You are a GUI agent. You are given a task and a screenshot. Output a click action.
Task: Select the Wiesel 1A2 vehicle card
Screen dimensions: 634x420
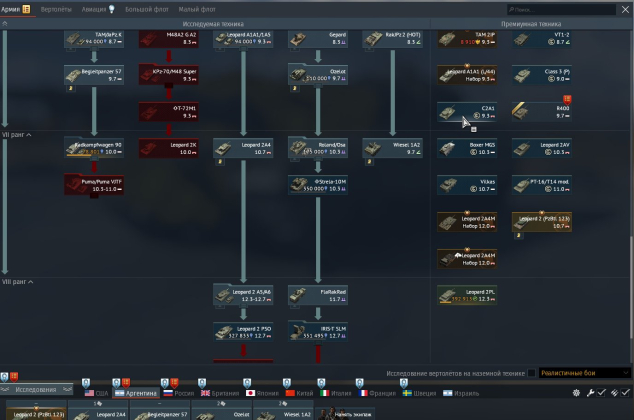click(x=394, y=148)
